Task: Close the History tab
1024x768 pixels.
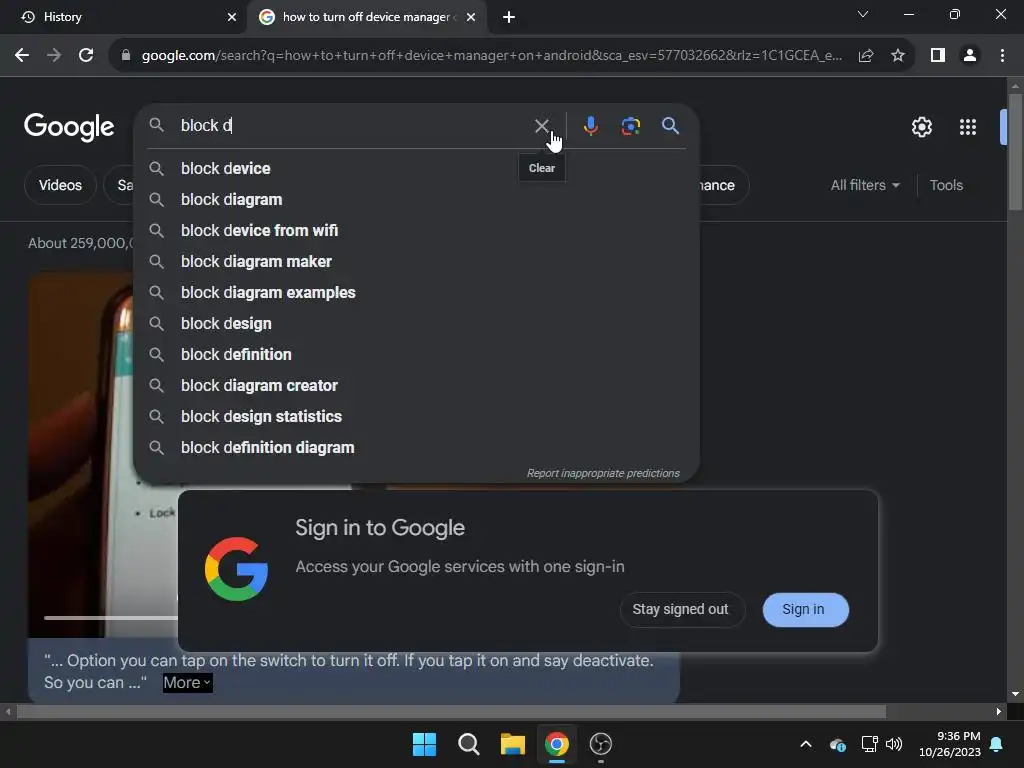Action: pos(232,17)
